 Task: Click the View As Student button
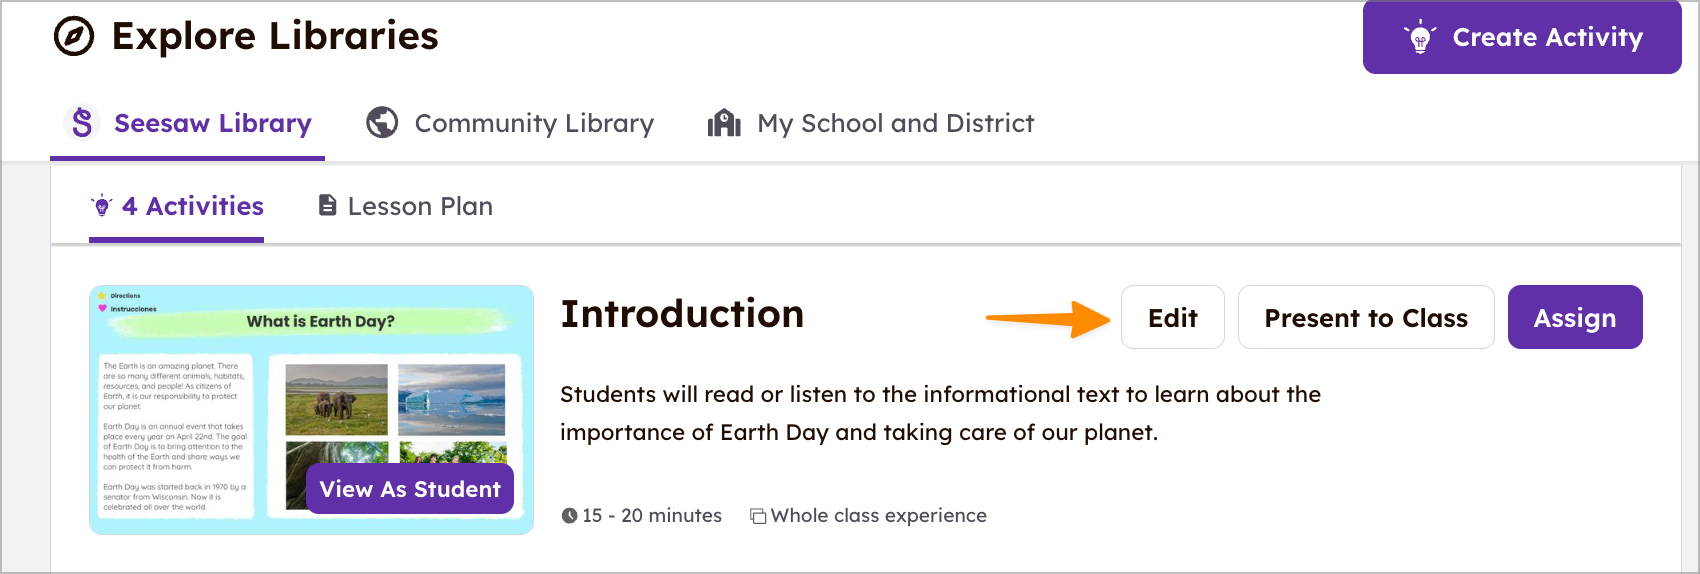coord(410,488)
